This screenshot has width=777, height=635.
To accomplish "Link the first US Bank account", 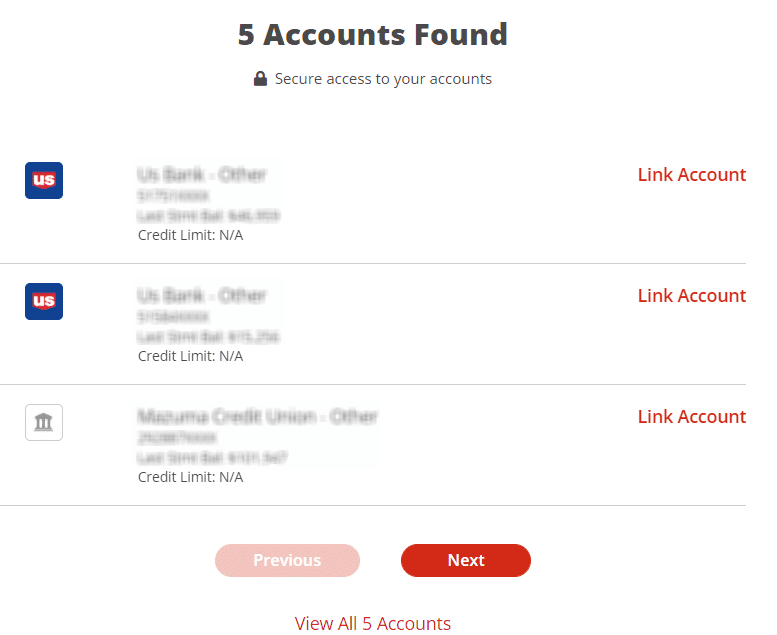I will (691, 175).
